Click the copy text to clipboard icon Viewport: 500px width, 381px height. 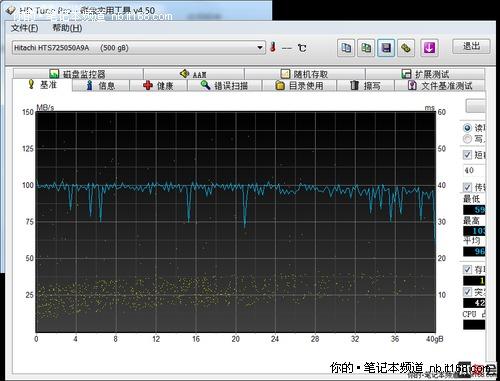(x=346, y=48)
